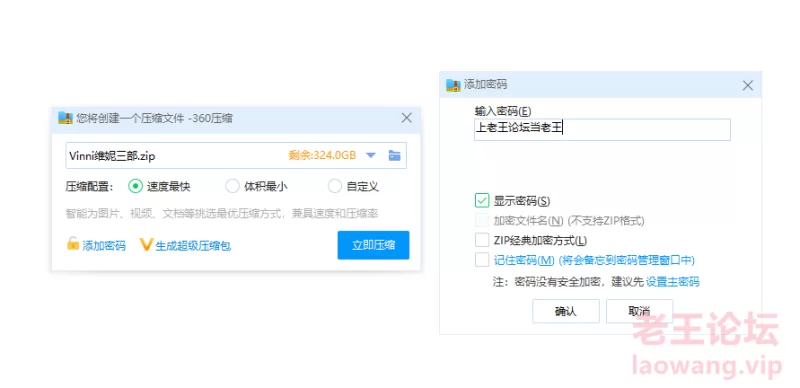Screen dimensions: 800x388
Task: Close the 添加密码 dialog
Action: (747, 85)
